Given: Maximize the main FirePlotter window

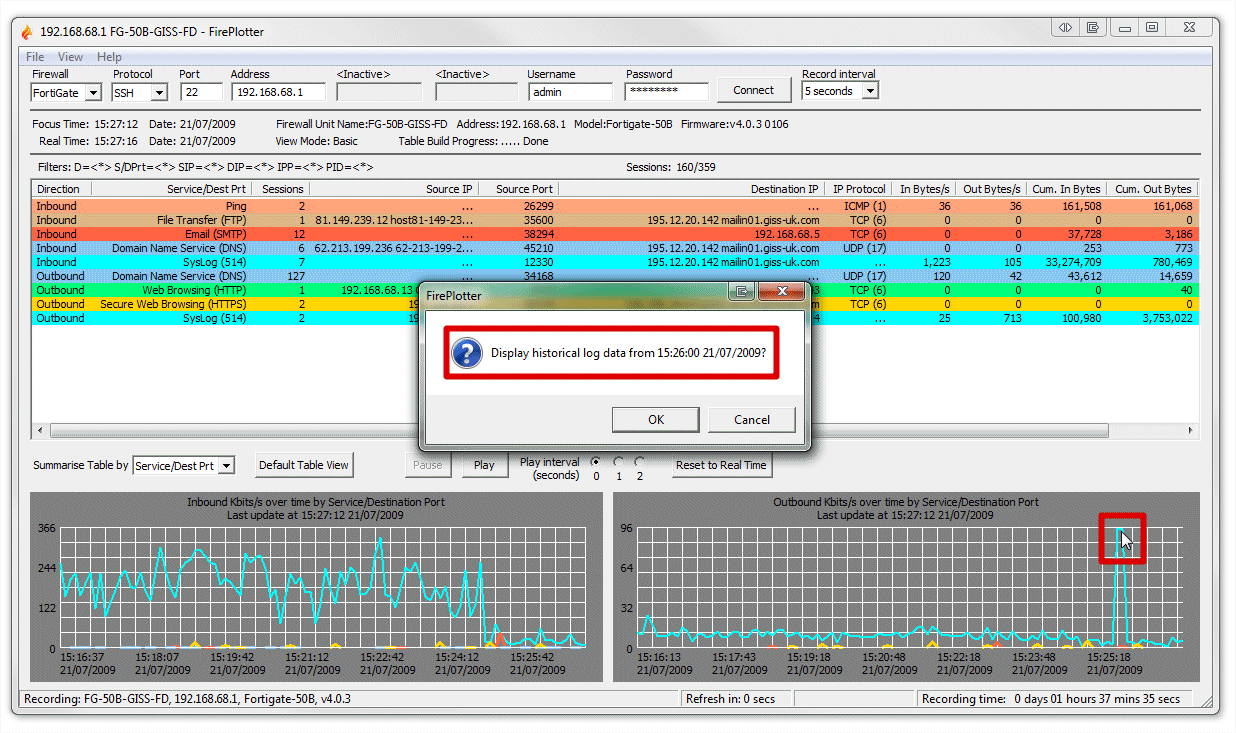Looking at the screenshot, I should (x=1152, y=28).
